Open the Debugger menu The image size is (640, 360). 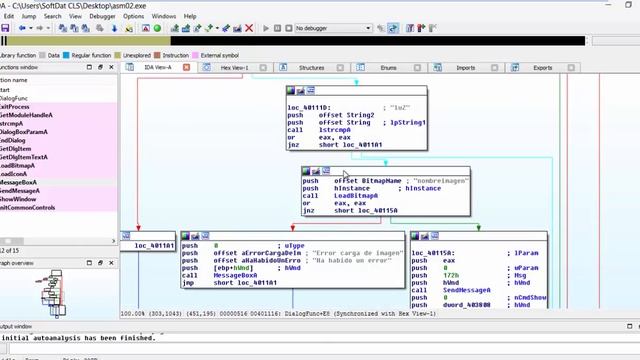tap(102, 16)
